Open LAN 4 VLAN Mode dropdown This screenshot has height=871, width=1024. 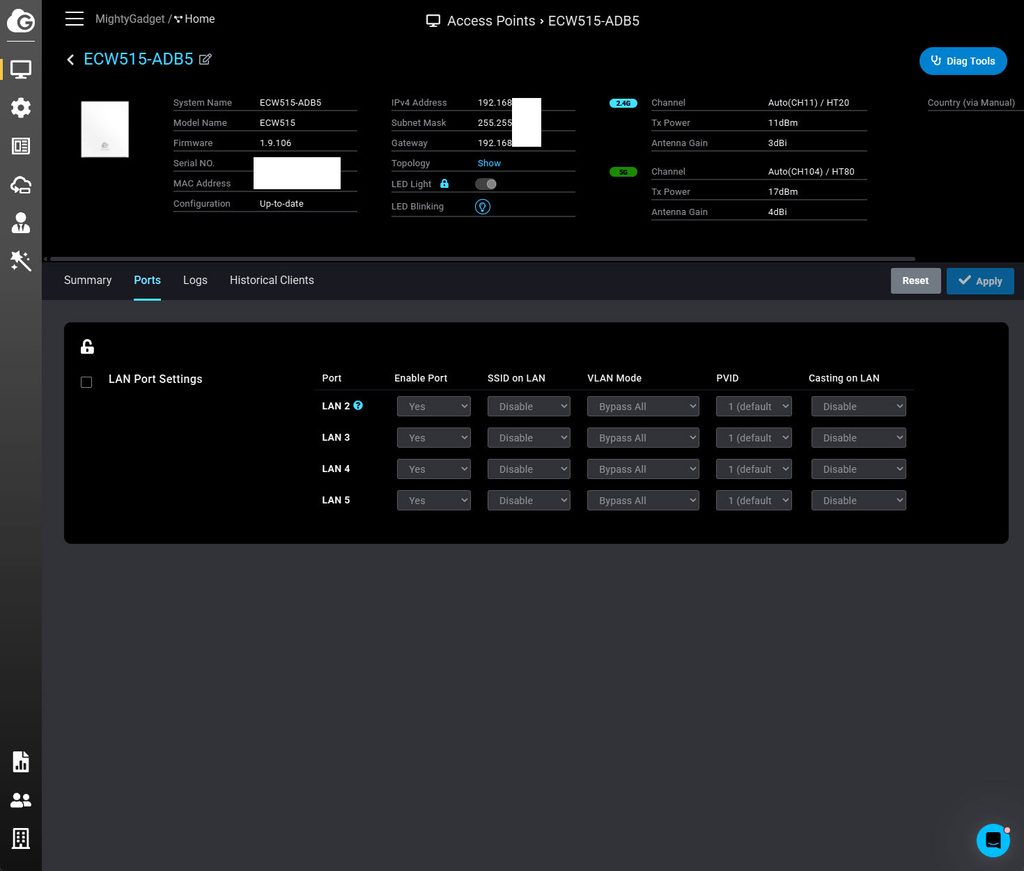[x=643, y=469]
